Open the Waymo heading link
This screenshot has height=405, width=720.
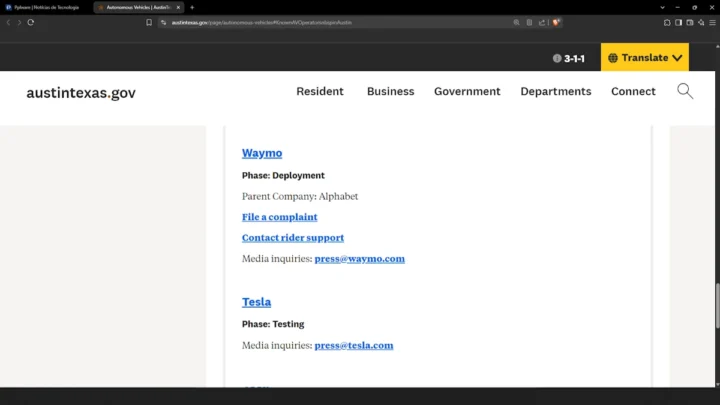click(x=262, y=153)
